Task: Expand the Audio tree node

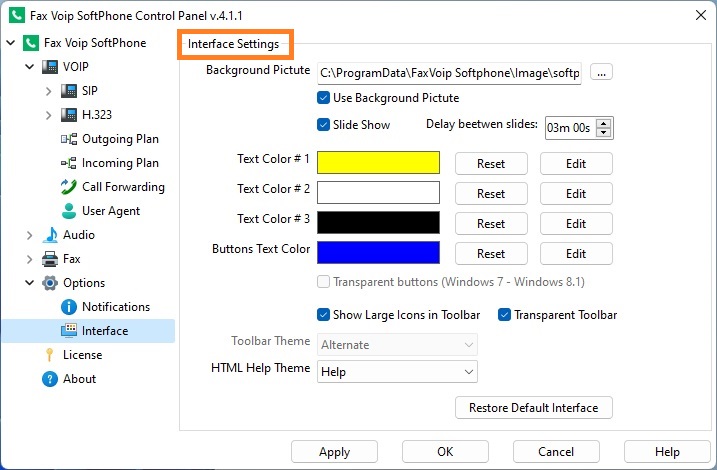Action: 30,235
